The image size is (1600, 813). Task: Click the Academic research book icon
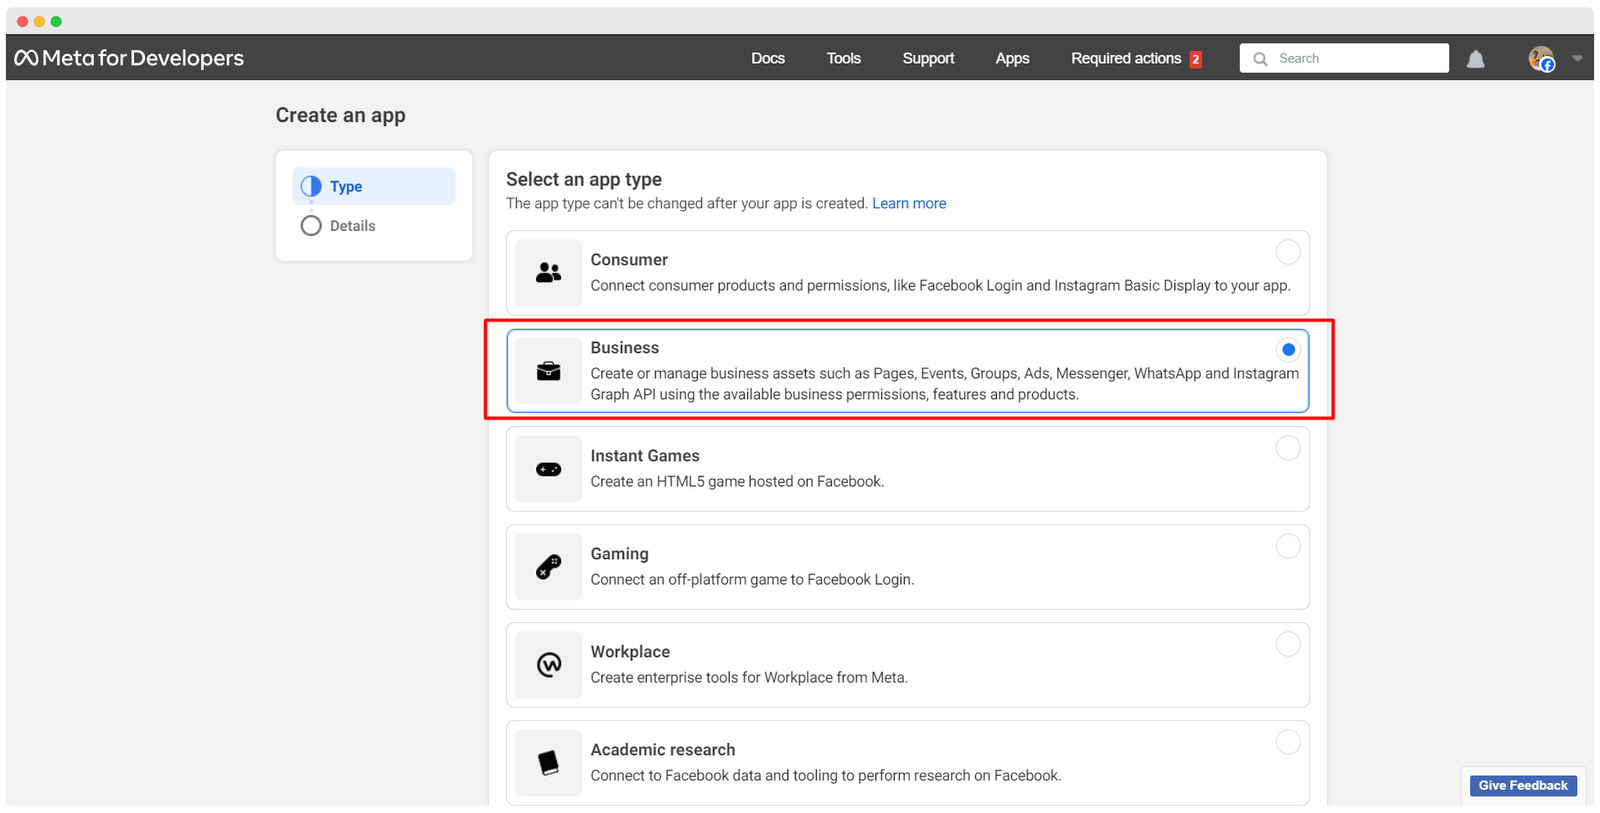548,763
